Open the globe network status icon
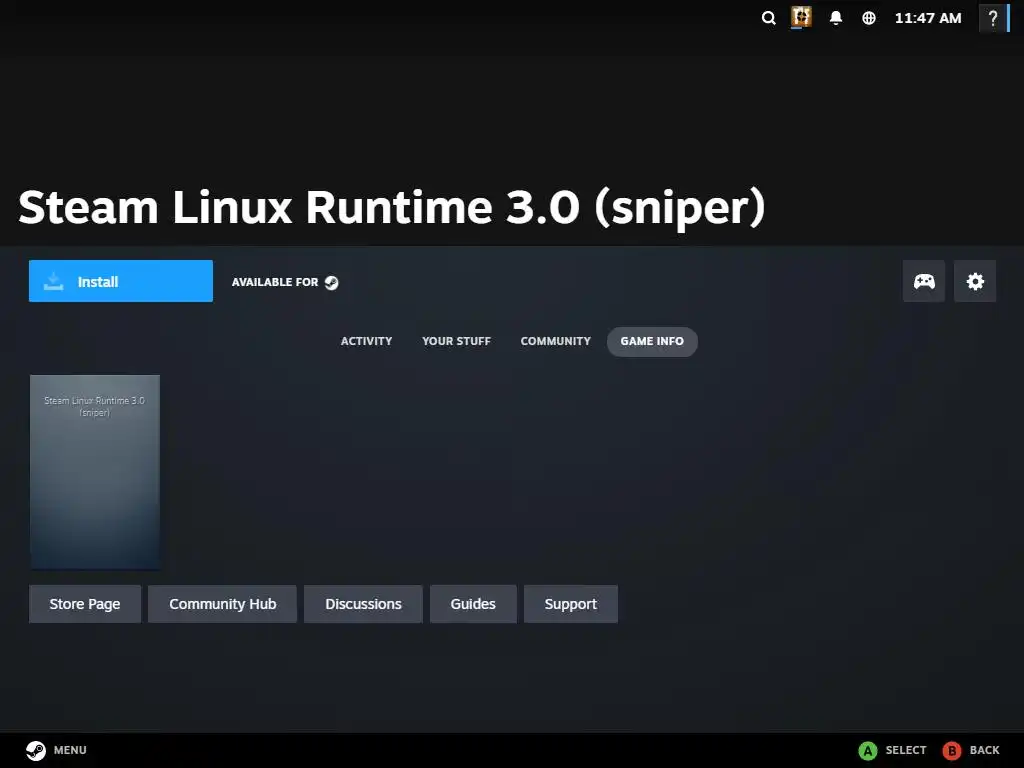Screen dimensions: 1024x768 869,18
